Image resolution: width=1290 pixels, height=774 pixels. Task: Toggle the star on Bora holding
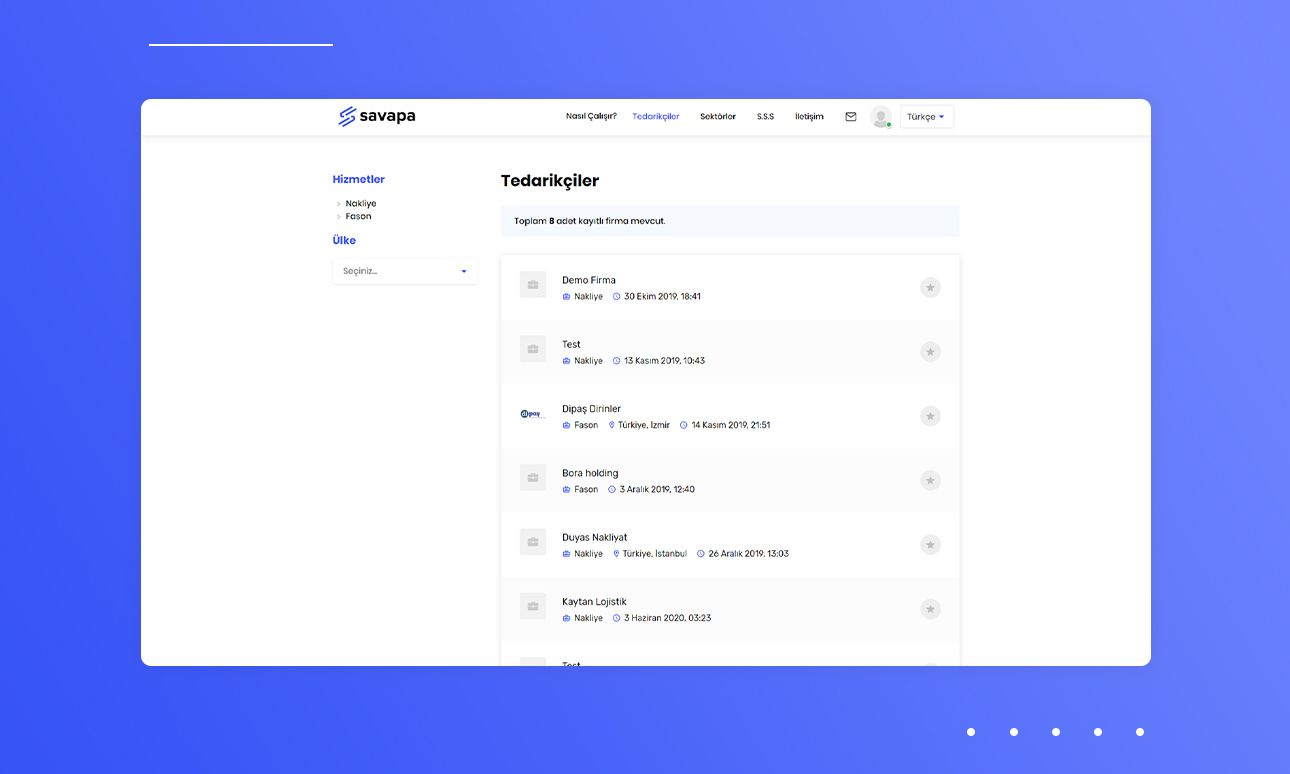[x=930, y=480]
